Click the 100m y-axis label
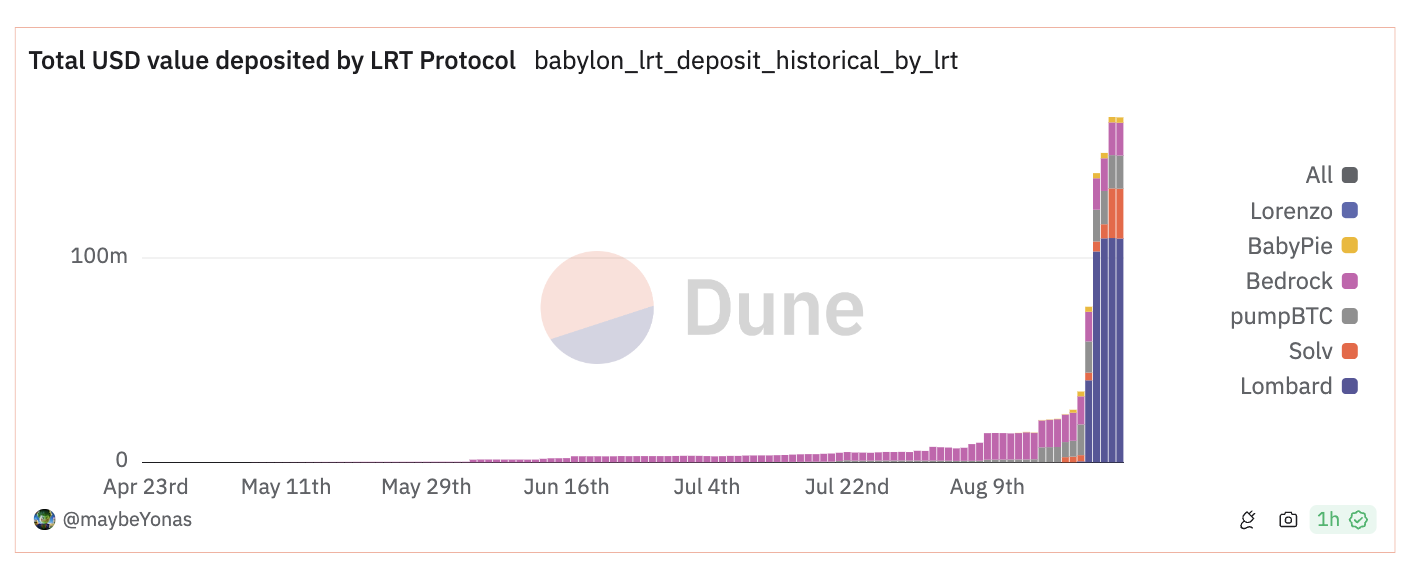 99,256
